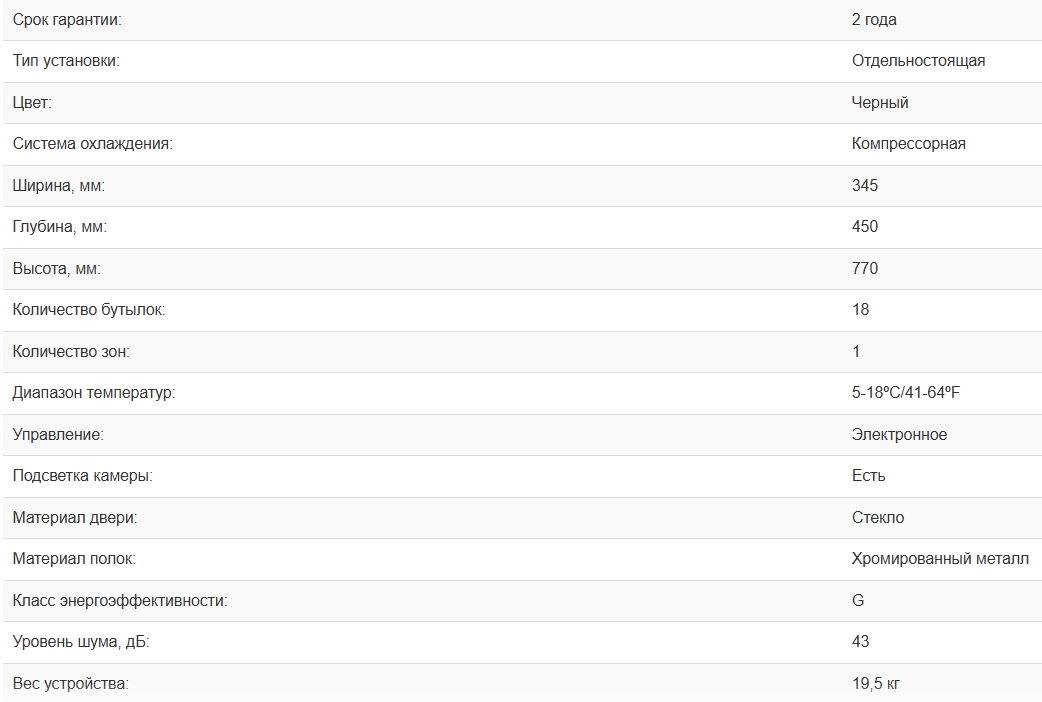Click the "Подсветка камеры:" label
This screenshot has width=1042, height=702.
point(82,476)
